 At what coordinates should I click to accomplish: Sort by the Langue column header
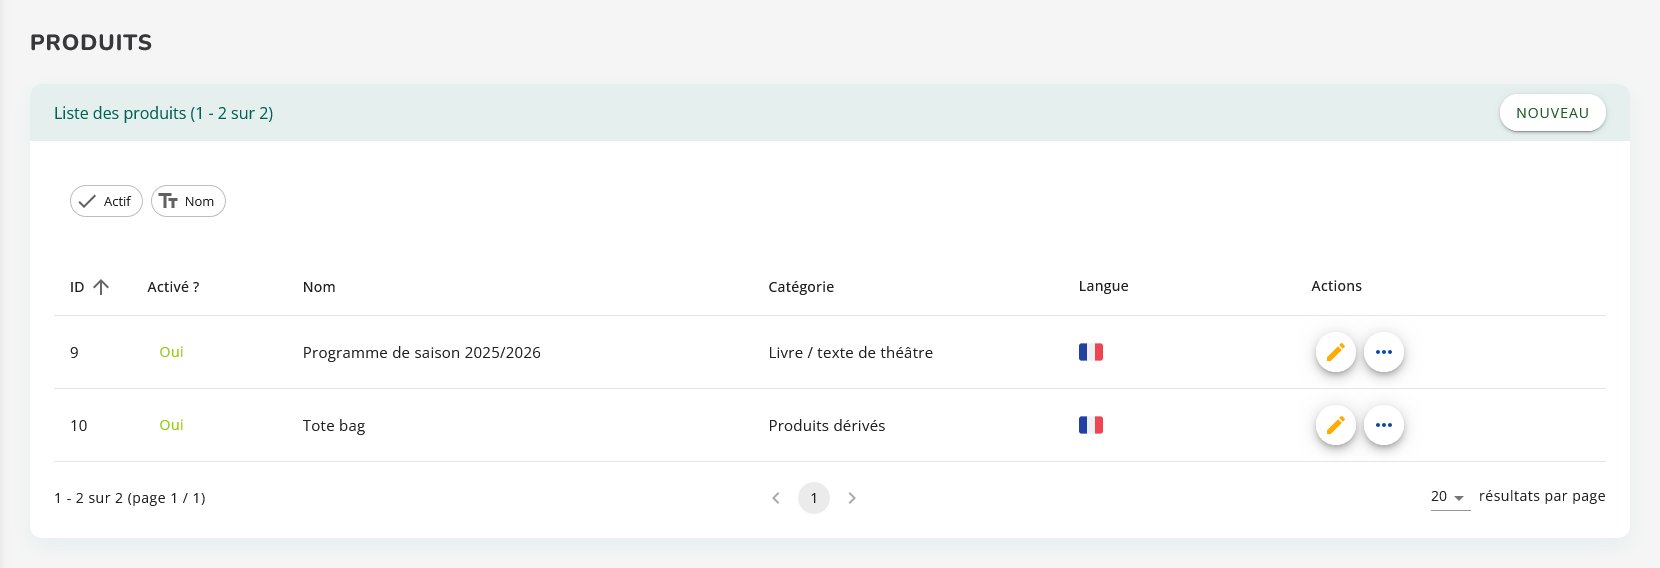click(1103, 286)
